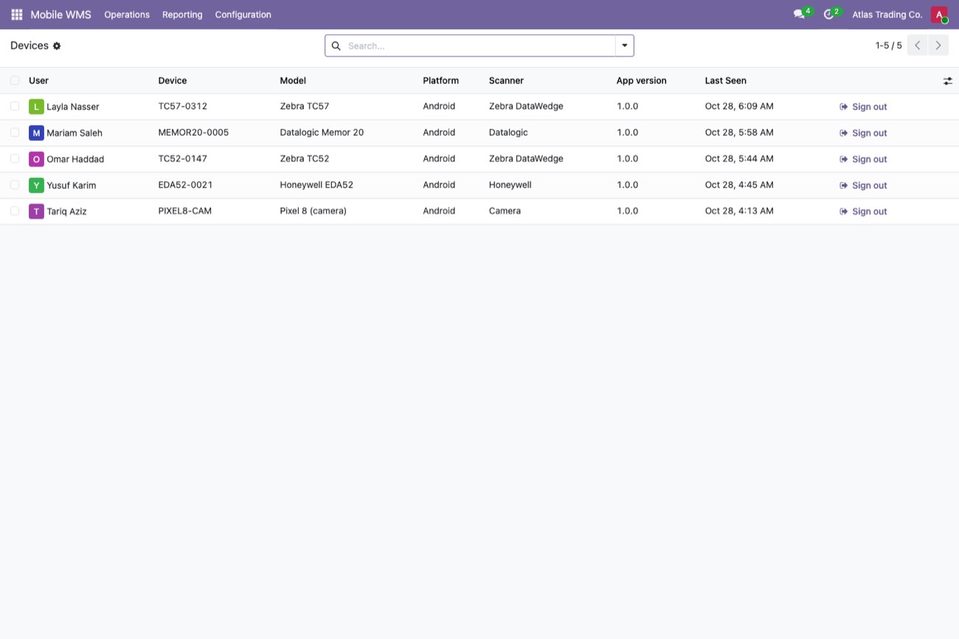Focus the Search input field
The width and height of the screenshot is (959, 639).
point(480,46)
